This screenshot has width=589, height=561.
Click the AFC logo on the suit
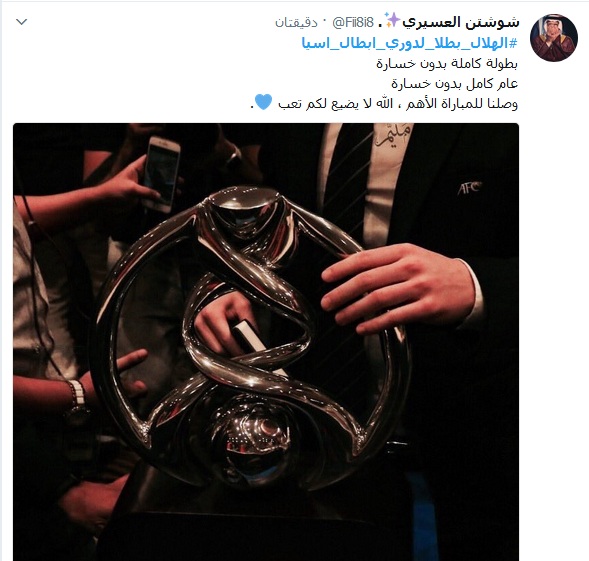click(x=469, y=188)
